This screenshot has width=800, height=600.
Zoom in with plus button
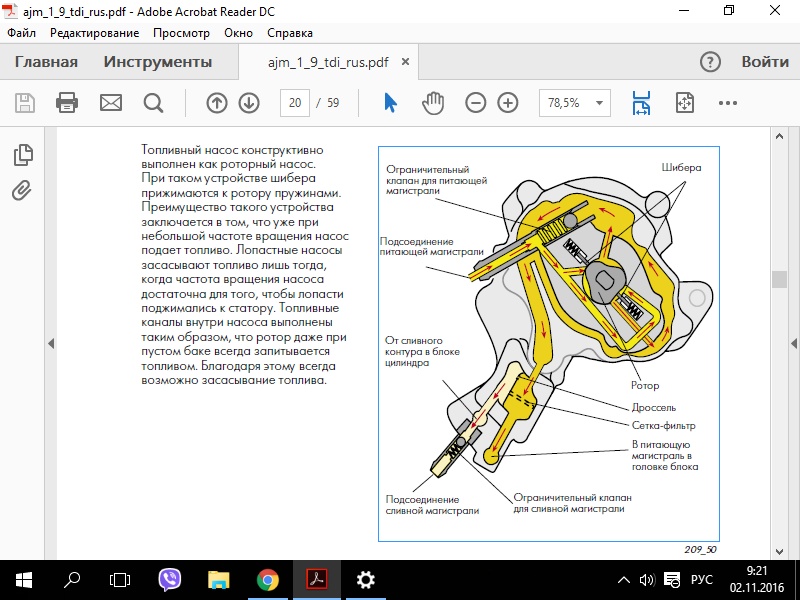[x=508, y=103]
